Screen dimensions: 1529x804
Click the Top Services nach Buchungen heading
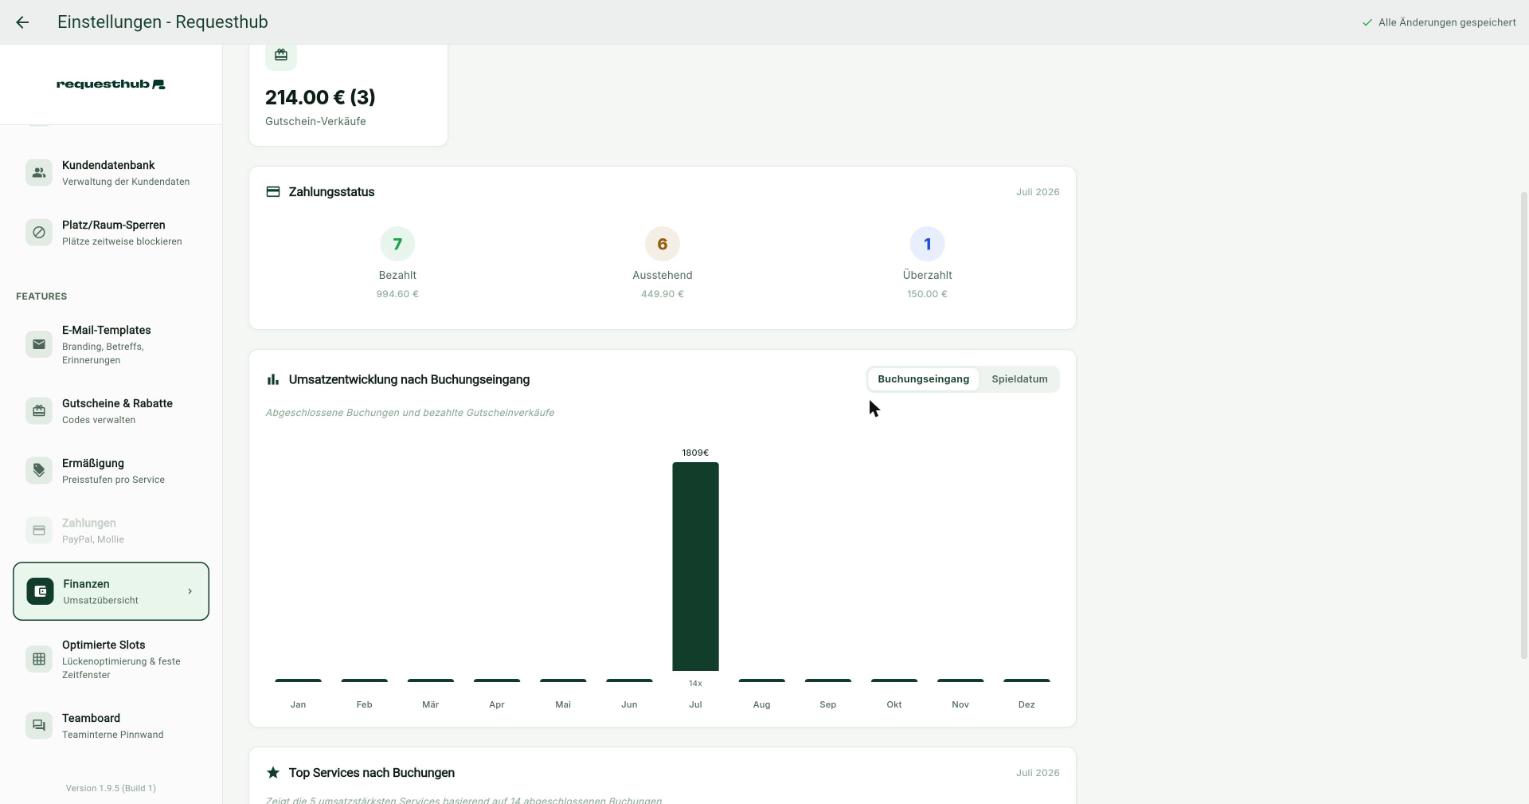click(372, 773)
